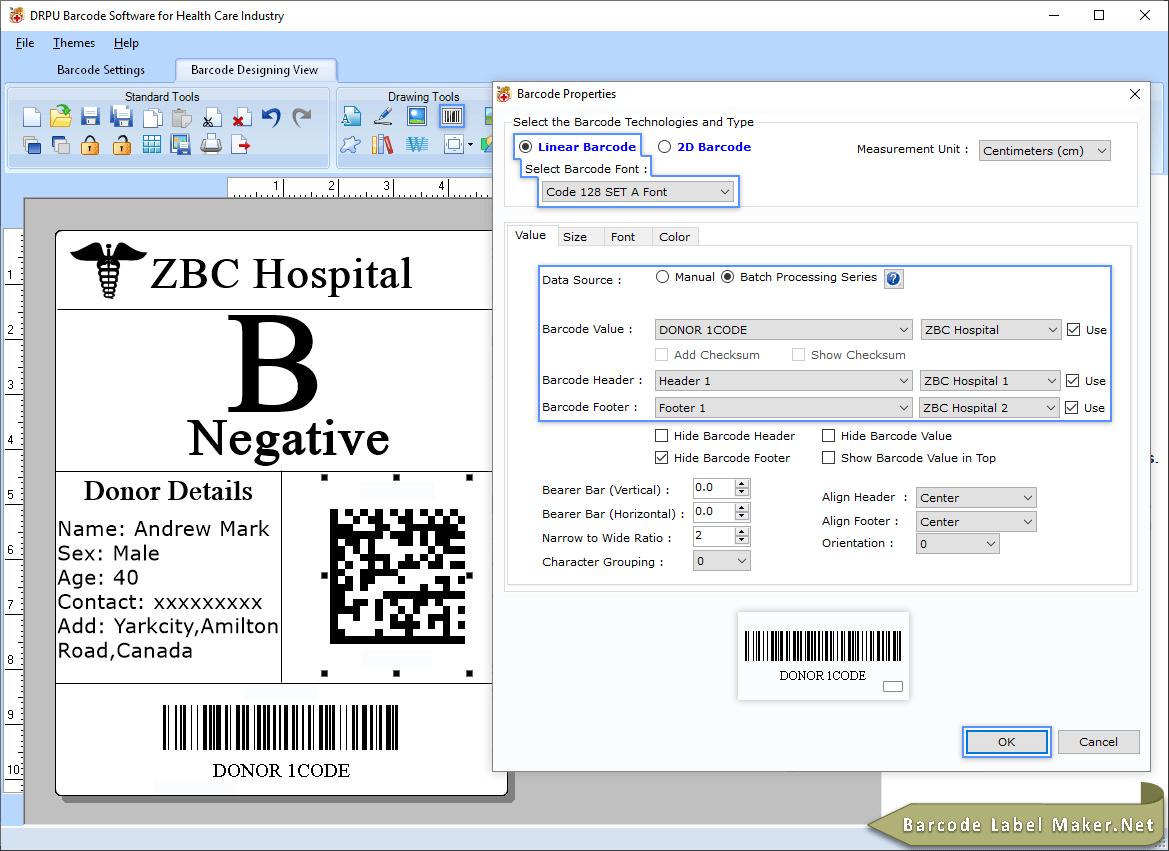Expand the Barcode Value DONOR 1CODE dropdown
Screen dimensions: 1169x851
784,330
